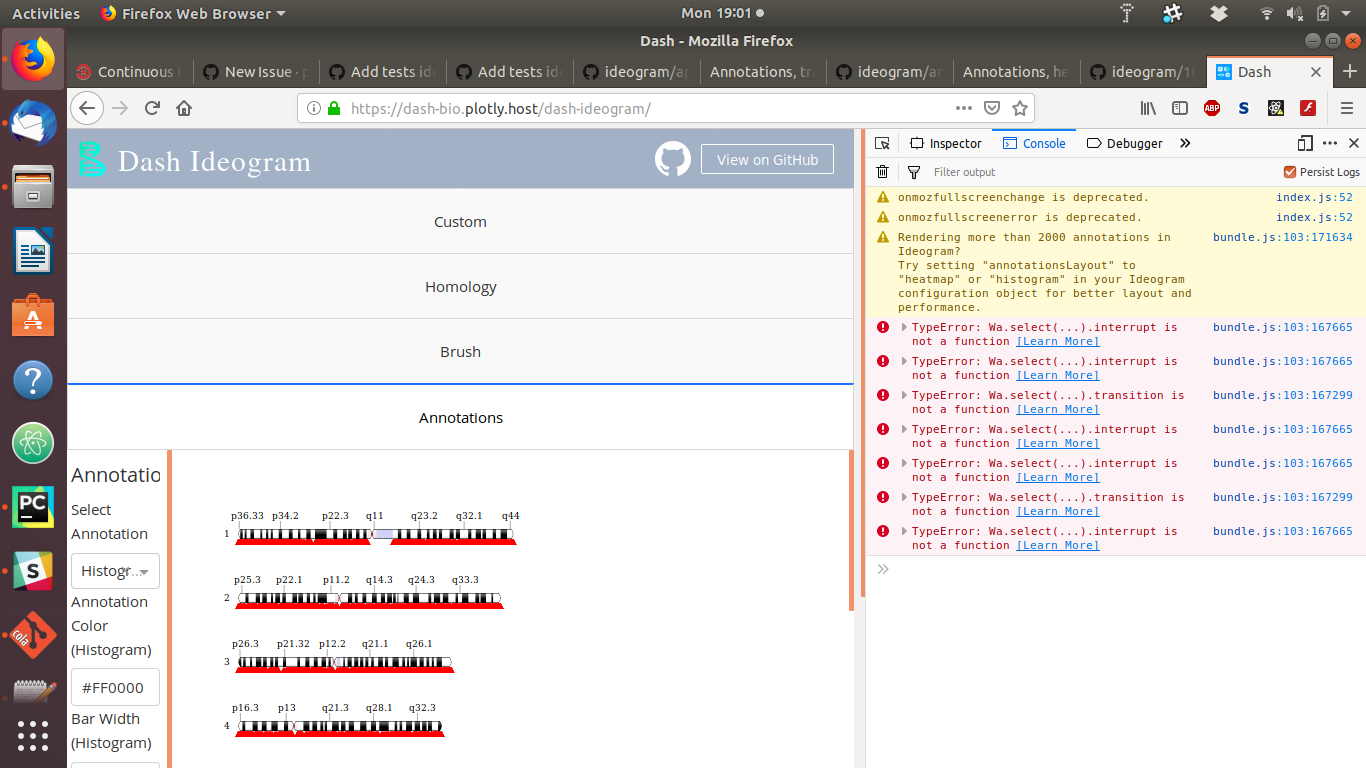This screenshot has width=1366, height=768.
Task: Clear console output with trash icon
Action: 881,172
